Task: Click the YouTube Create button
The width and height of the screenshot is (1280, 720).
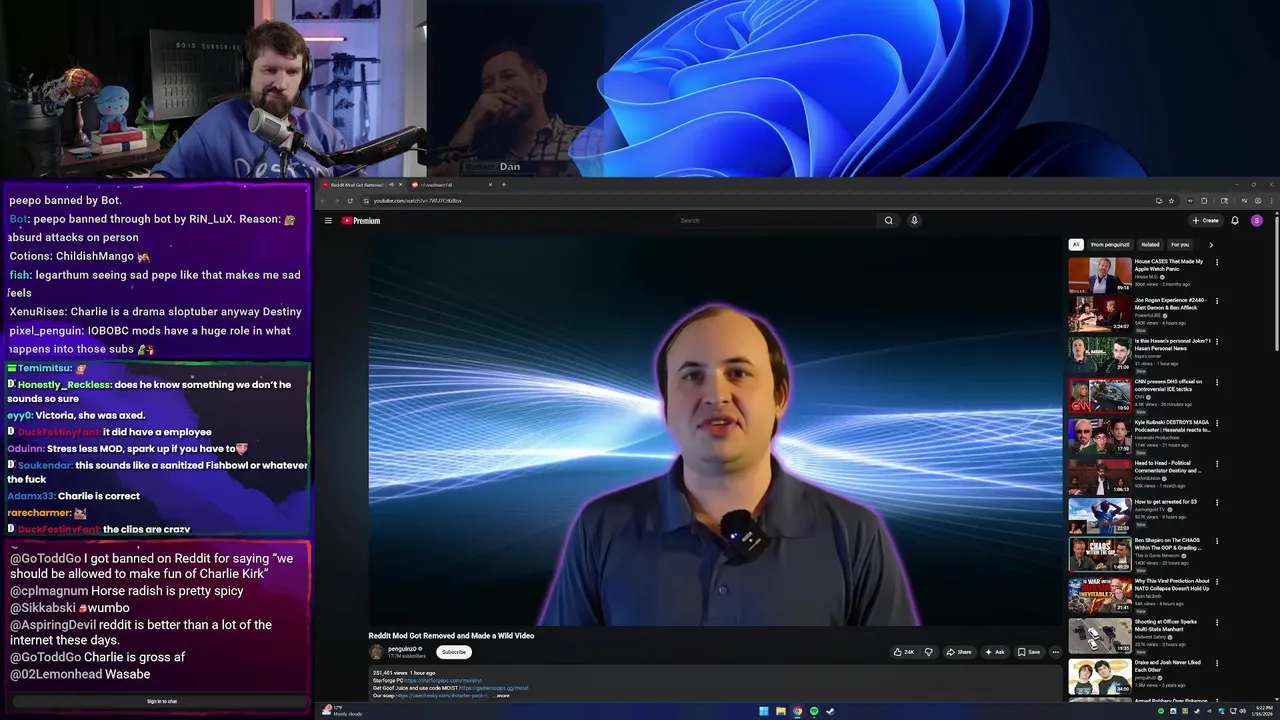Action: pyautogui.click(x=1206, y=221)
